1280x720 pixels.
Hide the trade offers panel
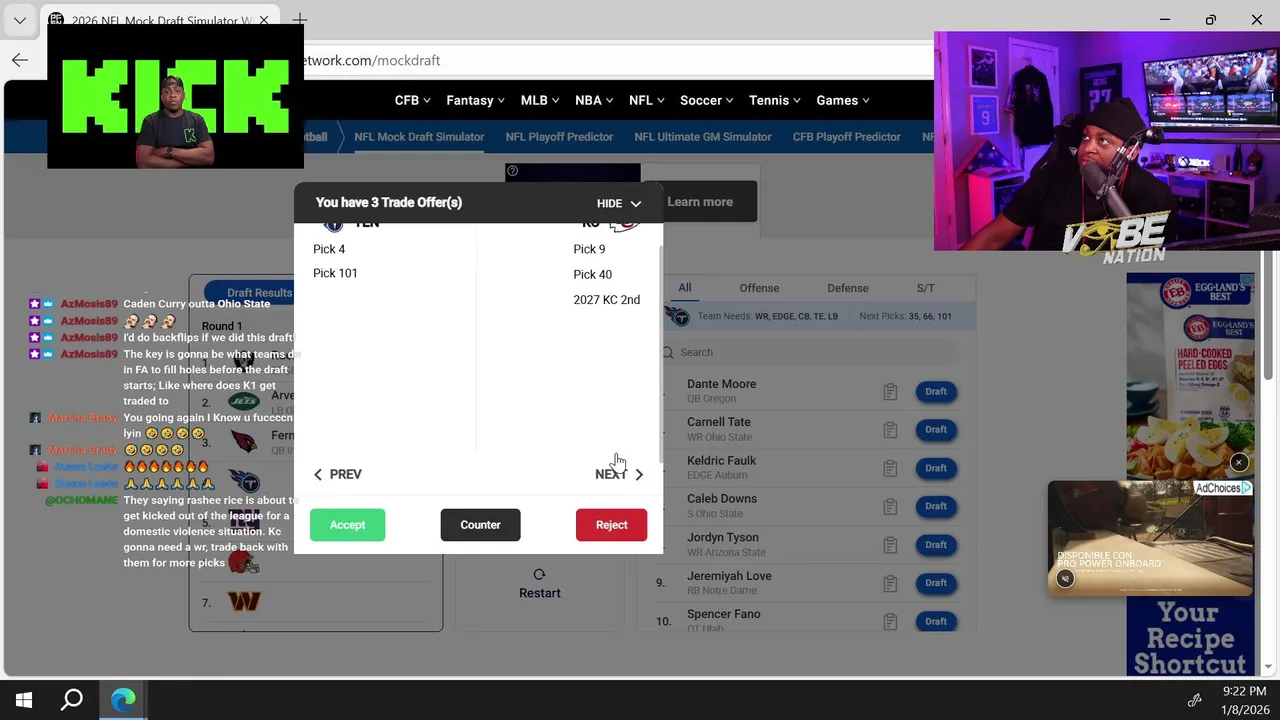point(619,203)
